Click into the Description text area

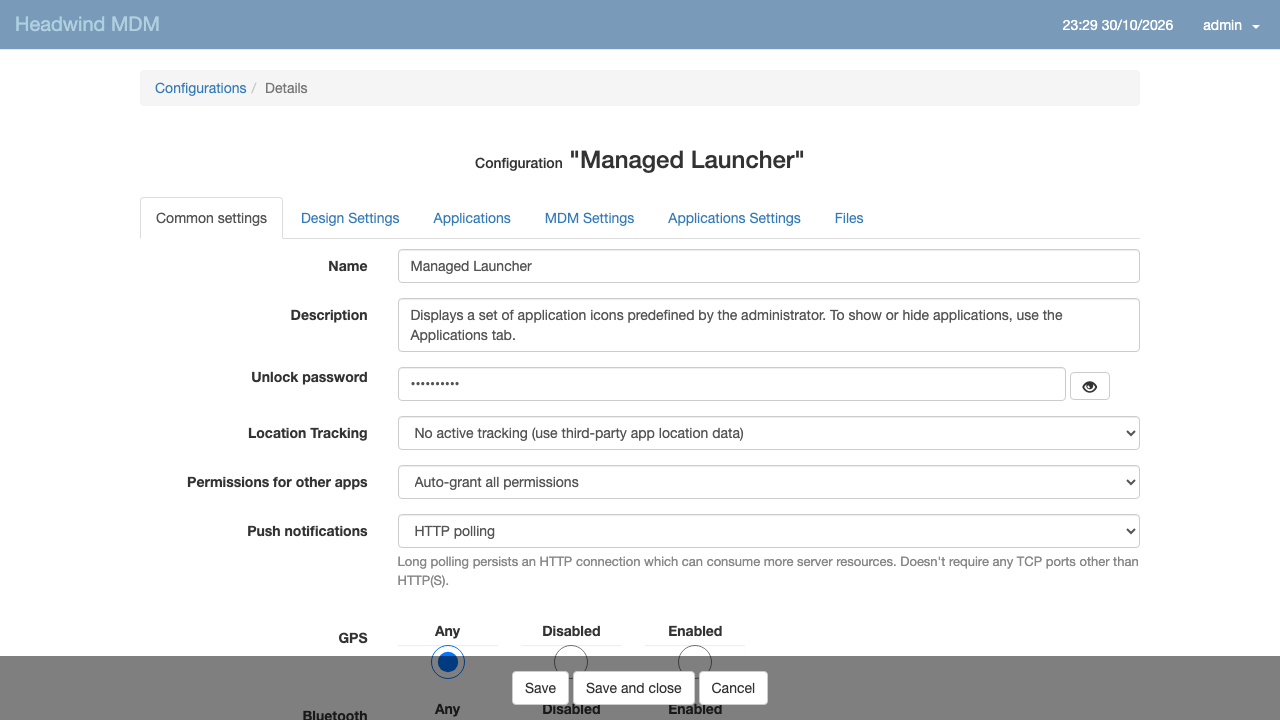pos(769,325)
